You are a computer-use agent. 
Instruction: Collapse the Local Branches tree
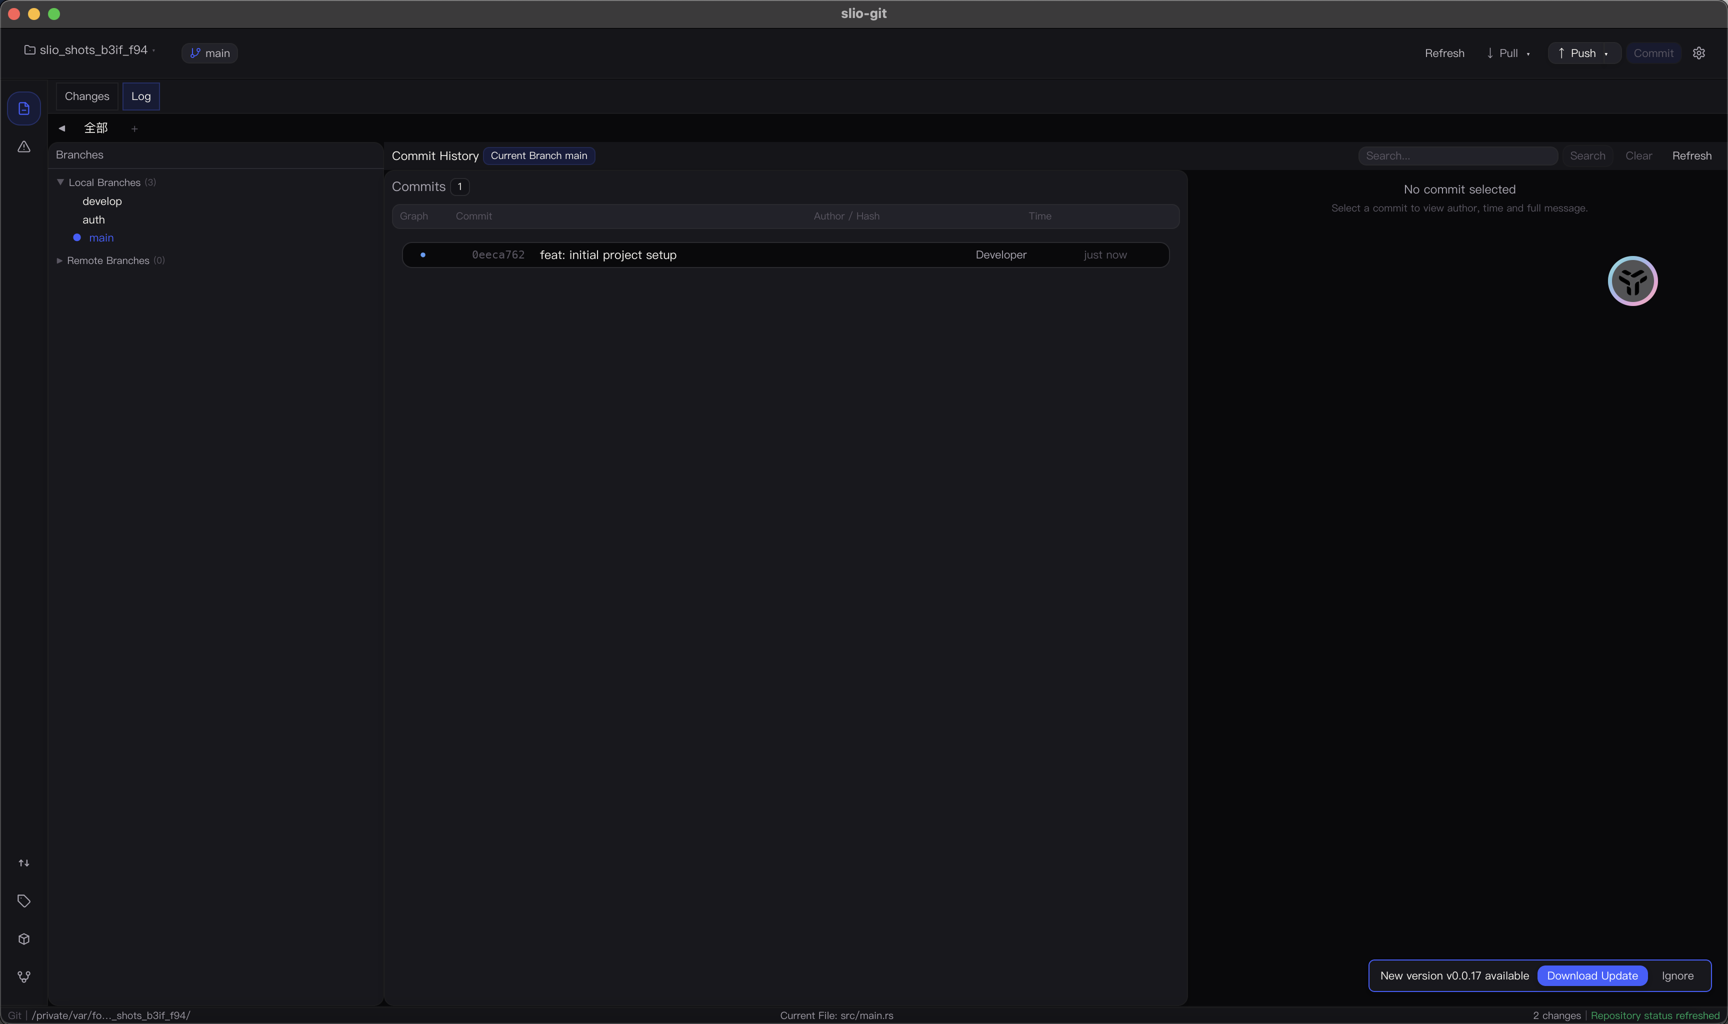(61, 182)
